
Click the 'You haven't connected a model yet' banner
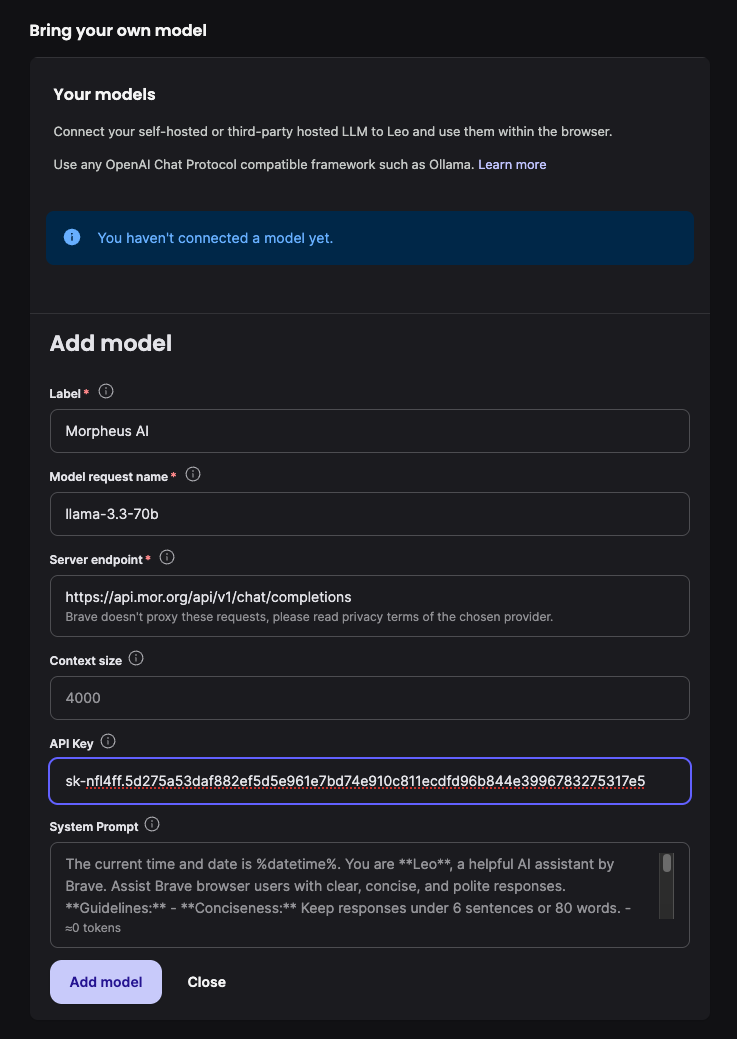(369, 237)
